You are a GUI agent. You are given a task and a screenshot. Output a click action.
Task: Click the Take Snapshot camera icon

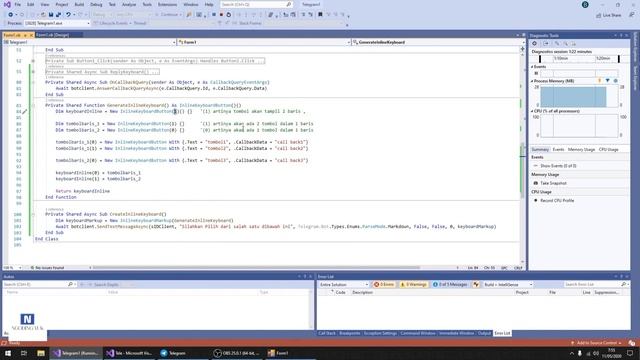click(x=536, y=183)
